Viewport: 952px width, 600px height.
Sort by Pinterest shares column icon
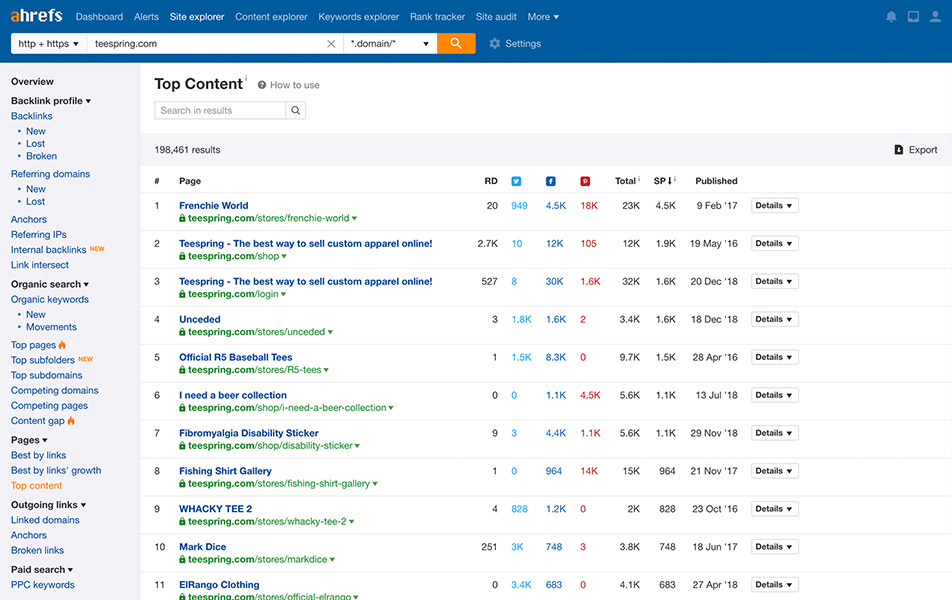[x=585, y=181]
